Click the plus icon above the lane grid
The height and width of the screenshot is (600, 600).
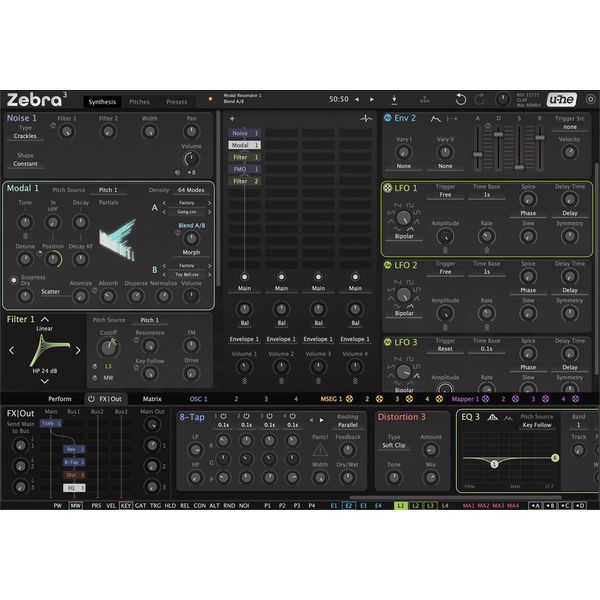232,118
